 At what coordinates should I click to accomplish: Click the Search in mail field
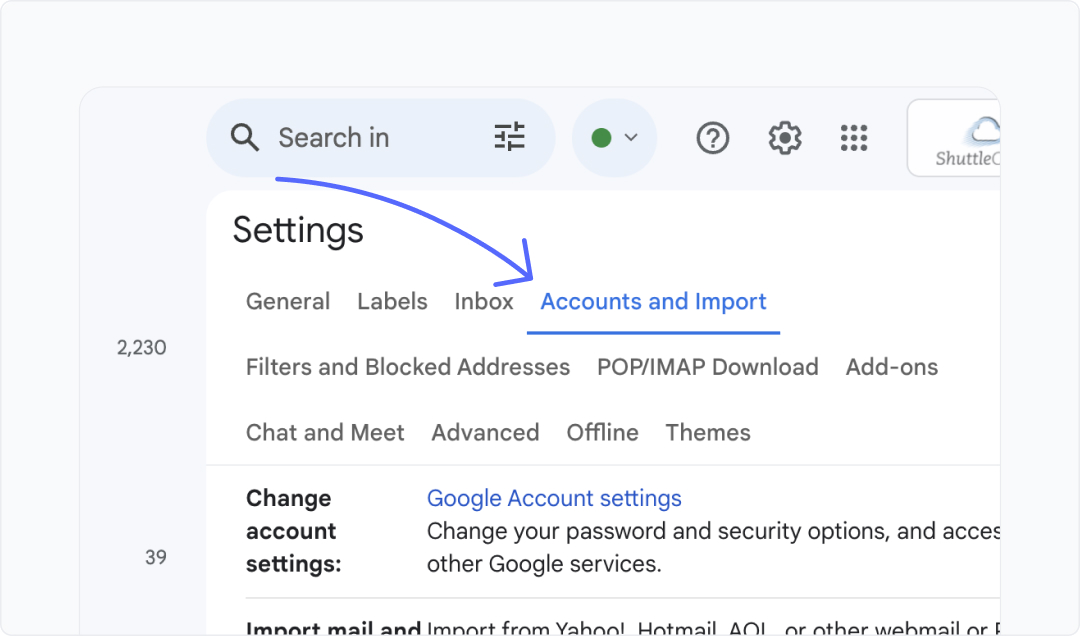coord(381,138)
